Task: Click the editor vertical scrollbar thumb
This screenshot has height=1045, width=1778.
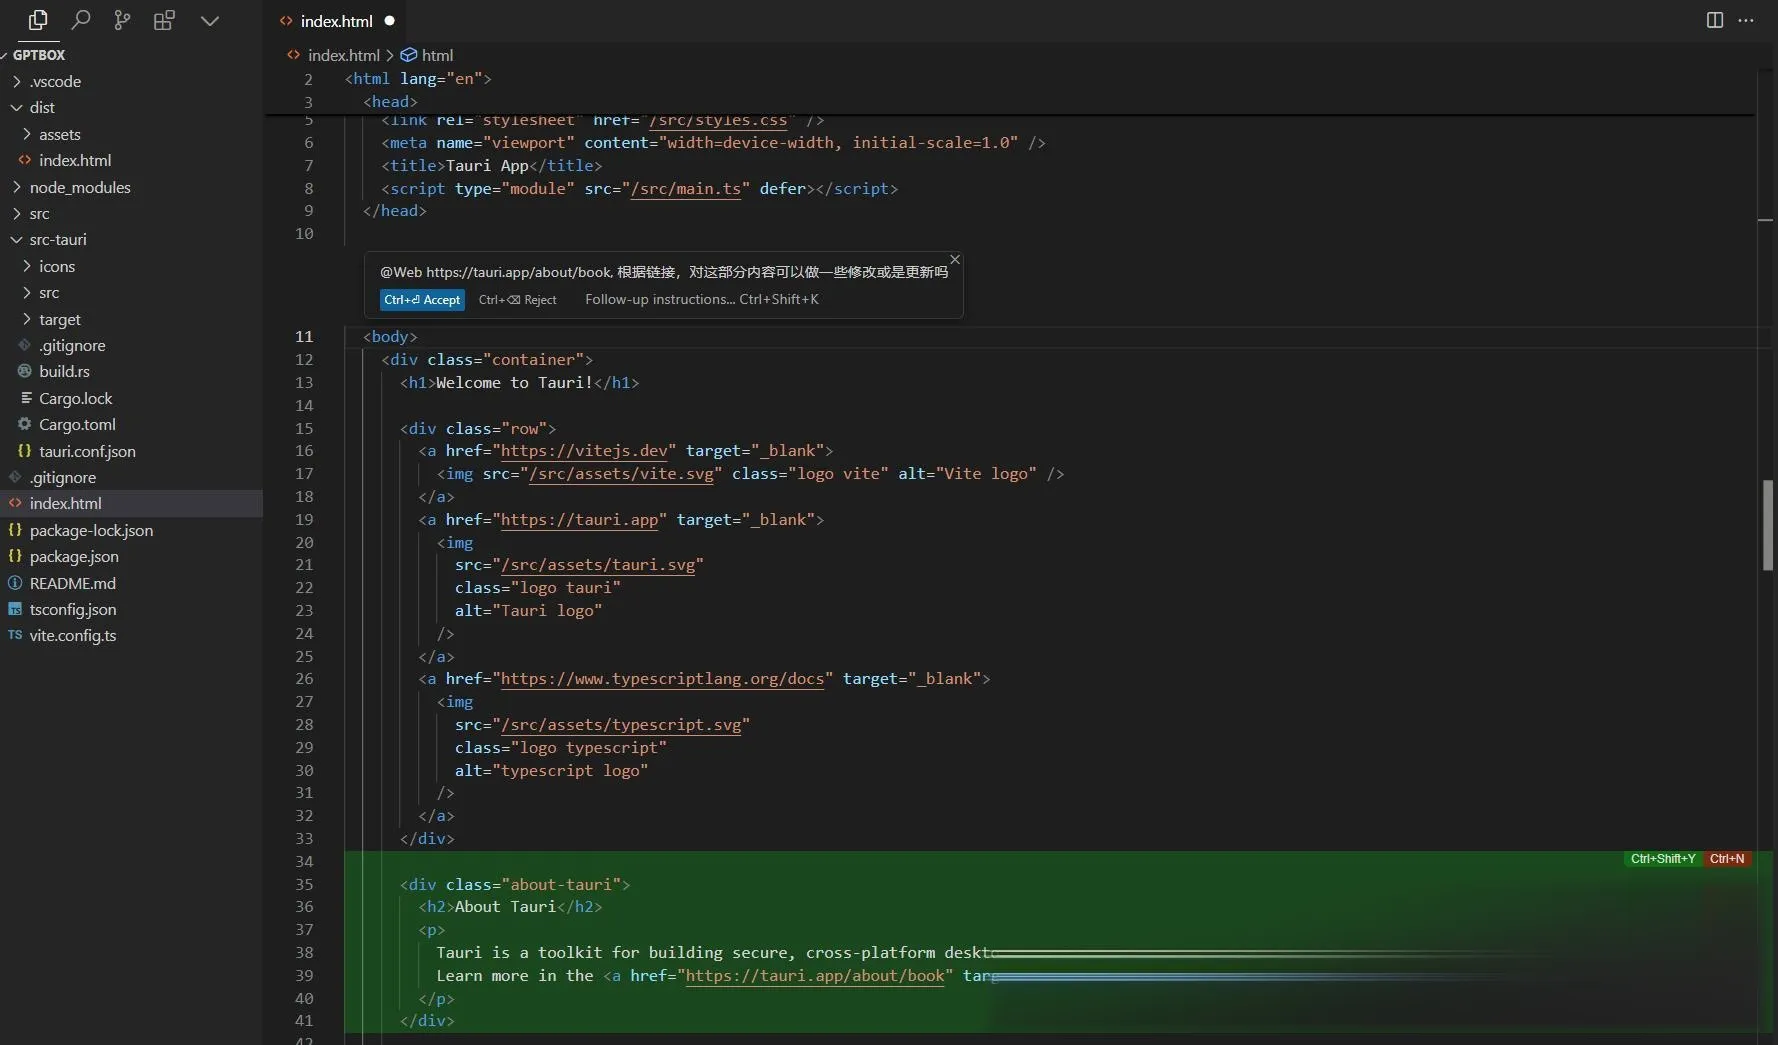Action: (x=1767, y=525)
